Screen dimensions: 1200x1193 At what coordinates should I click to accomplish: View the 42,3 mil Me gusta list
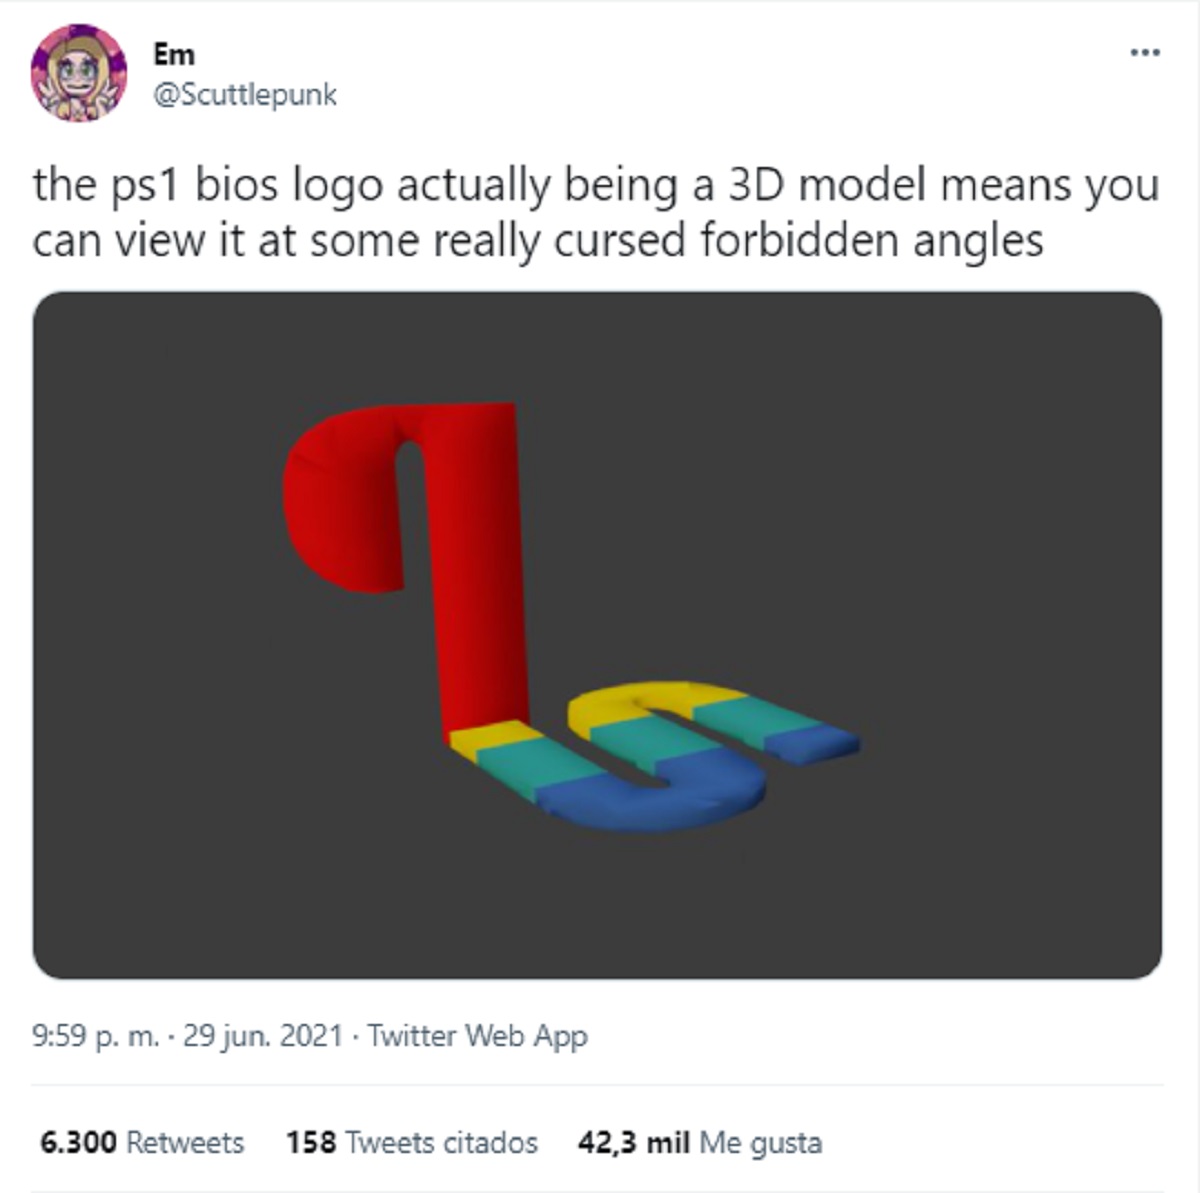tap(699, 1142)
